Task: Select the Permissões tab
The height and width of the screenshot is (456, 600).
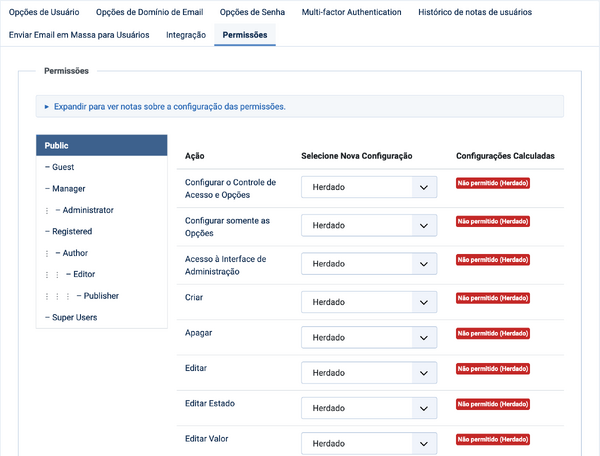Action: pyautogui.click(x=245, y=35)
